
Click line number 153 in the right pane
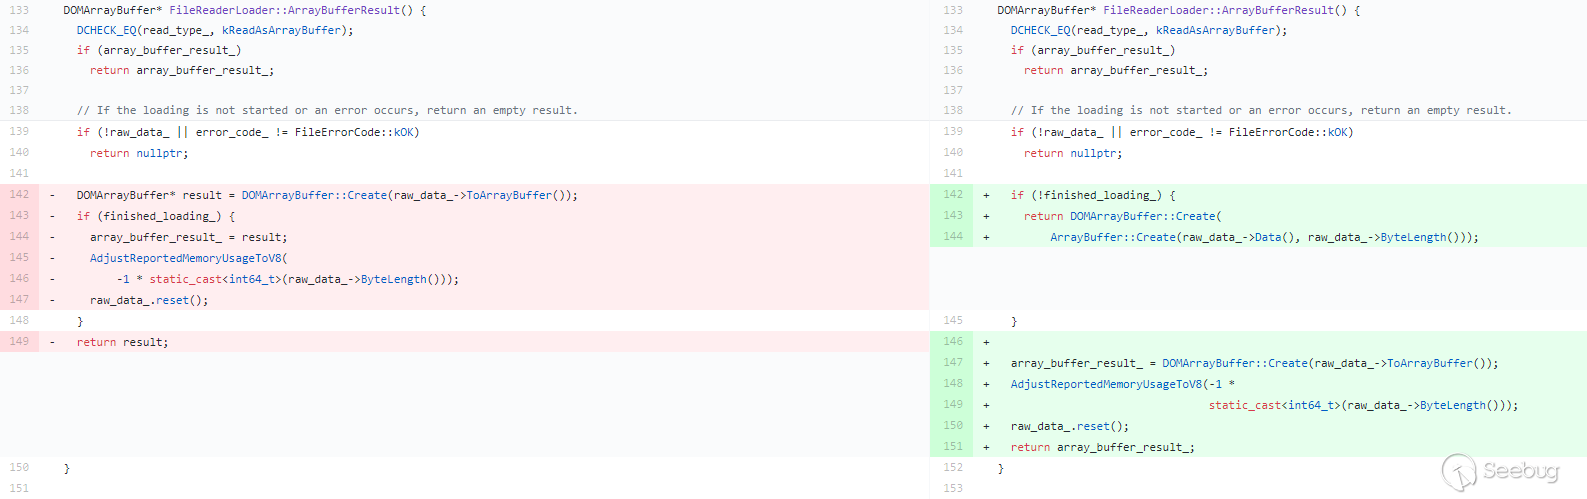(x=953, y=488)
